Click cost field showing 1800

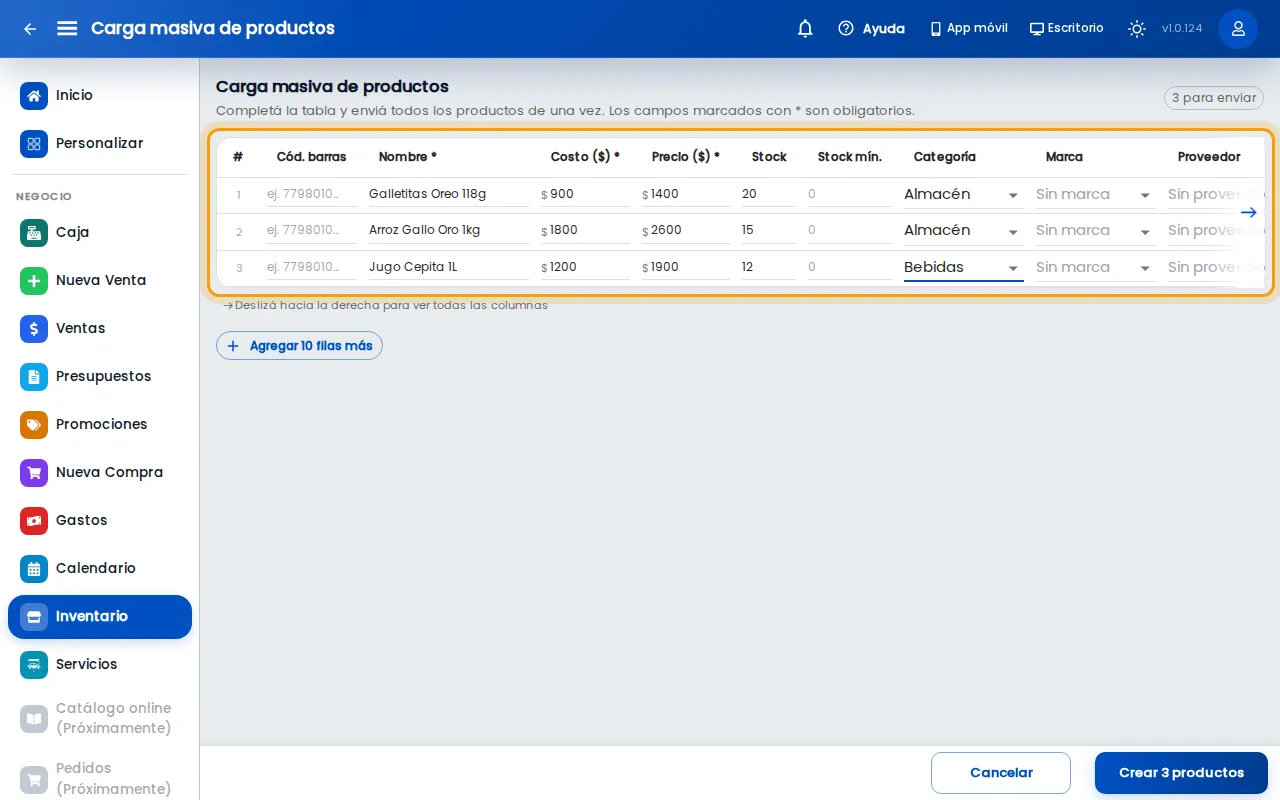point(585,230)
